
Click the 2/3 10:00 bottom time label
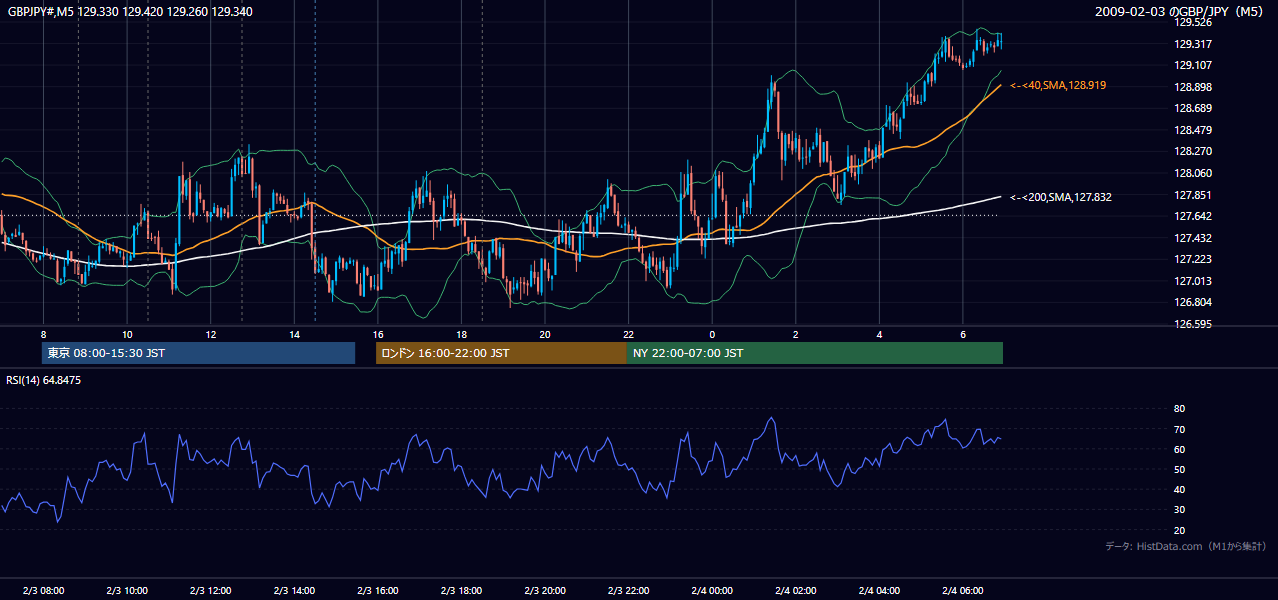[127, 591]
